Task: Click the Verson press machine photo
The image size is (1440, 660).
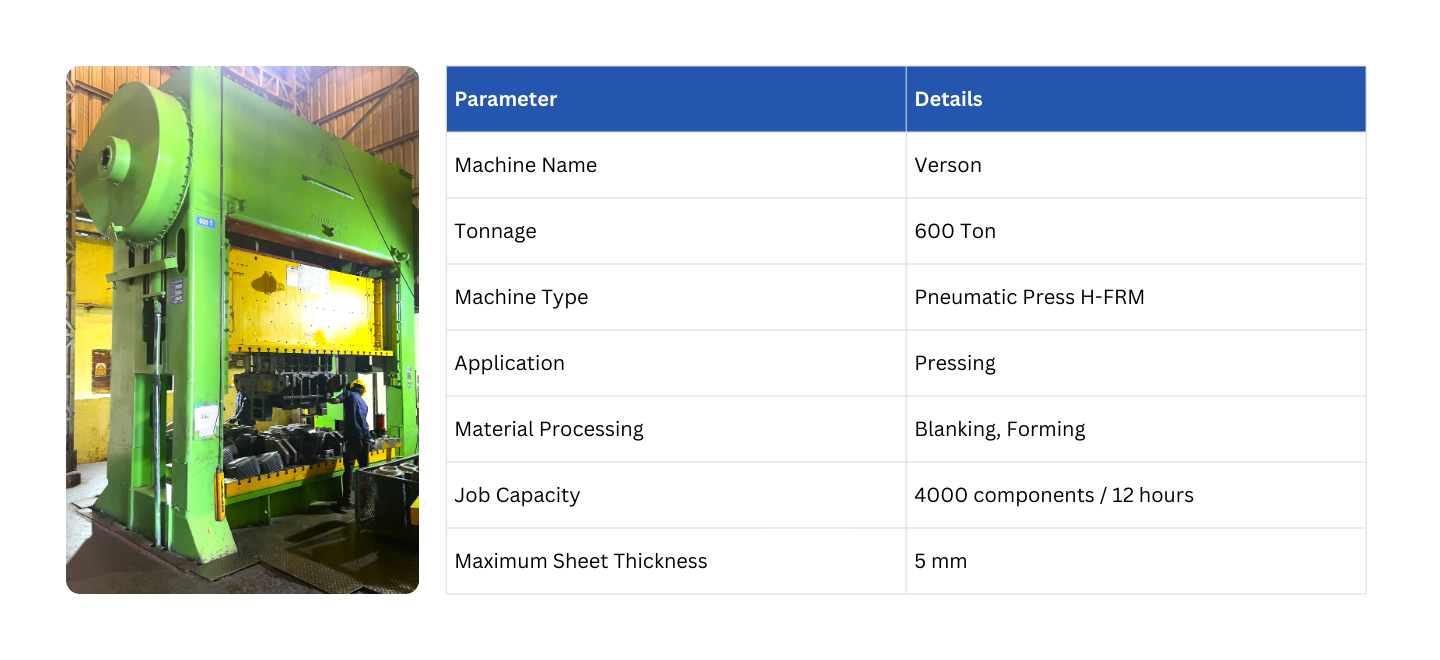Action: point(242,330)
